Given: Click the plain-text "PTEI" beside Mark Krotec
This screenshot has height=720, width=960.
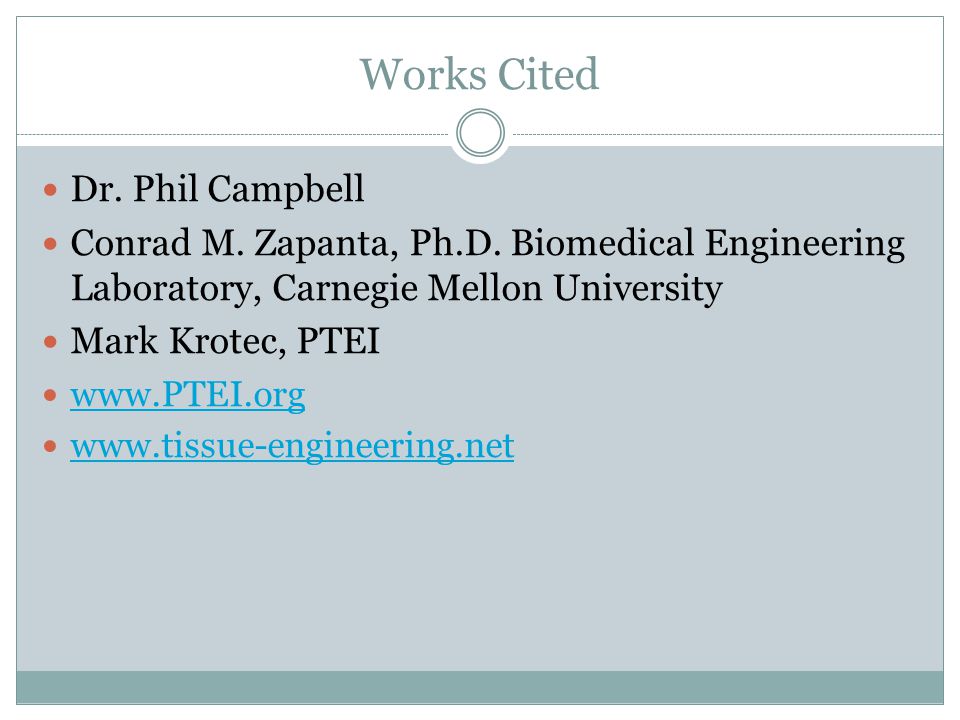Looking at the screenshot, I should [x=339, y=341].
